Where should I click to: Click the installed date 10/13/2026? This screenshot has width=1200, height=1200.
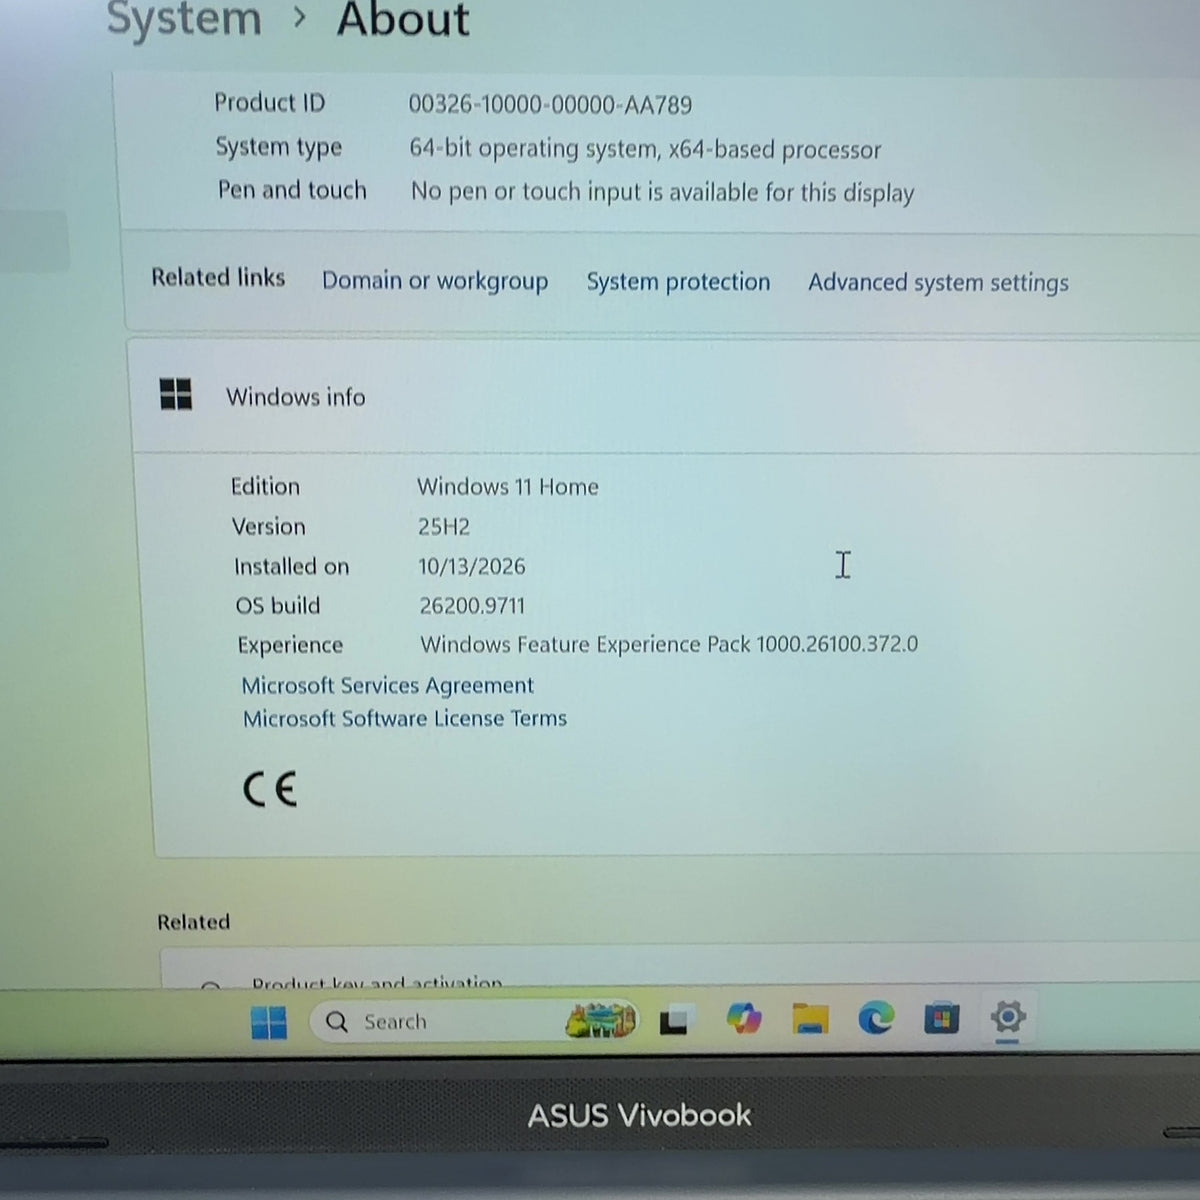pyautogui.click(x=472, y=566)
